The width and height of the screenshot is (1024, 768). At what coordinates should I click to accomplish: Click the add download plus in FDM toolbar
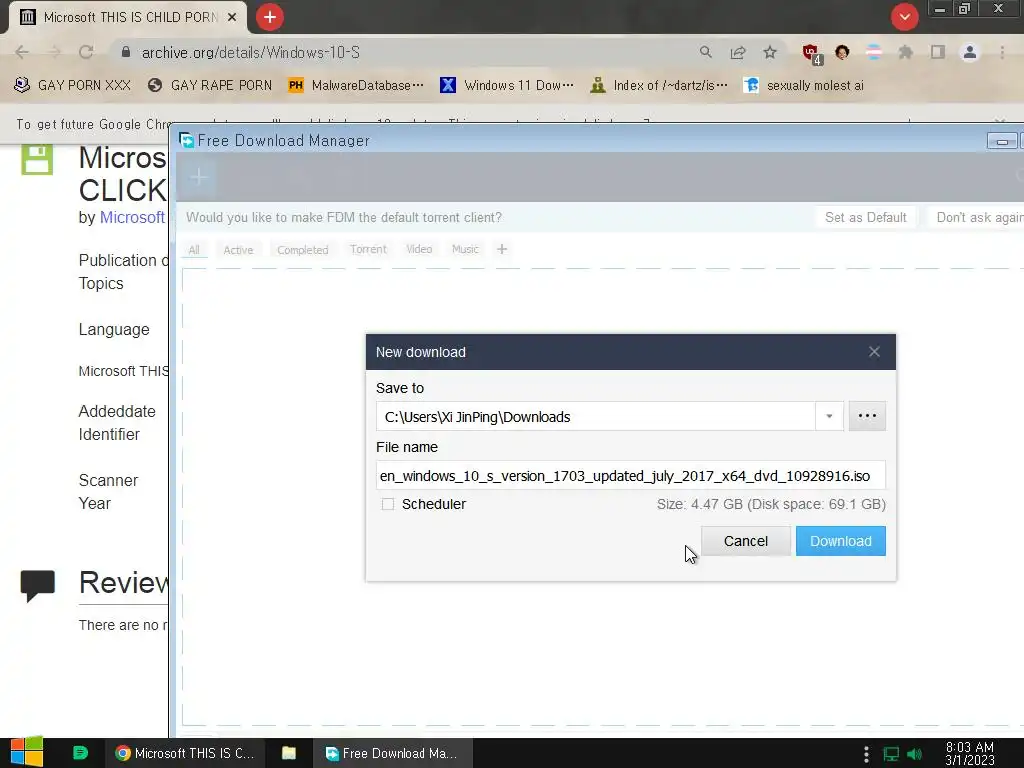(x=199, y=177)
